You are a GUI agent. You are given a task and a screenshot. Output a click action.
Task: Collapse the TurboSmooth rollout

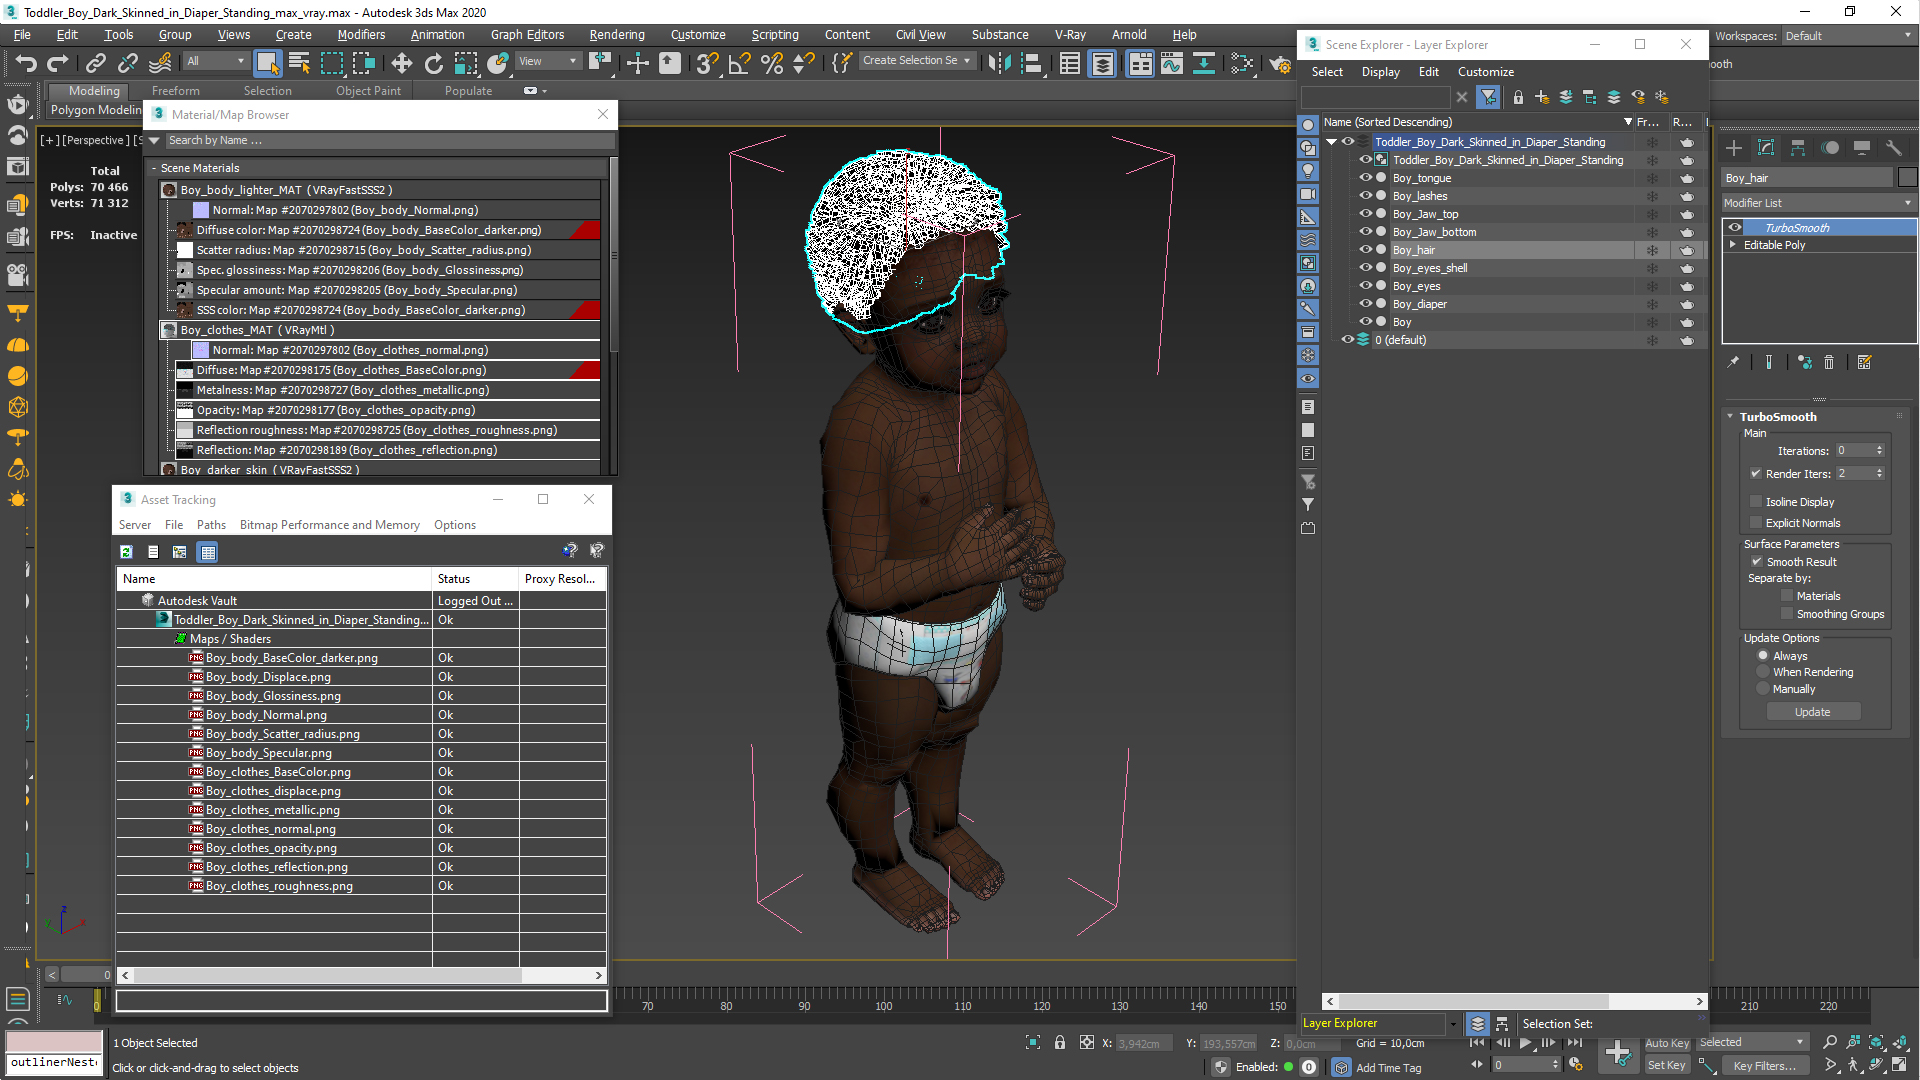pyautogui.click(x=1731, y=417)
